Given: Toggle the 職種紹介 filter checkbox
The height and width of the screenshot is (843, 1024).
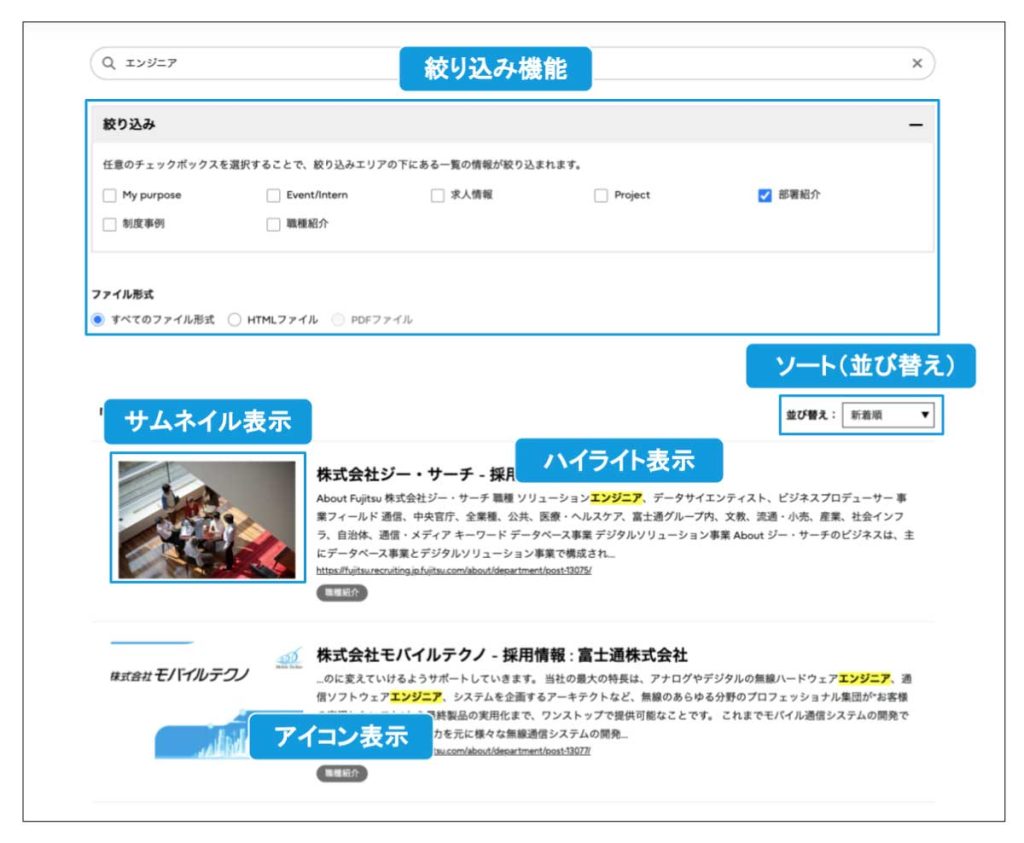Looking at the screenshot, I should (x=273, y=224).
